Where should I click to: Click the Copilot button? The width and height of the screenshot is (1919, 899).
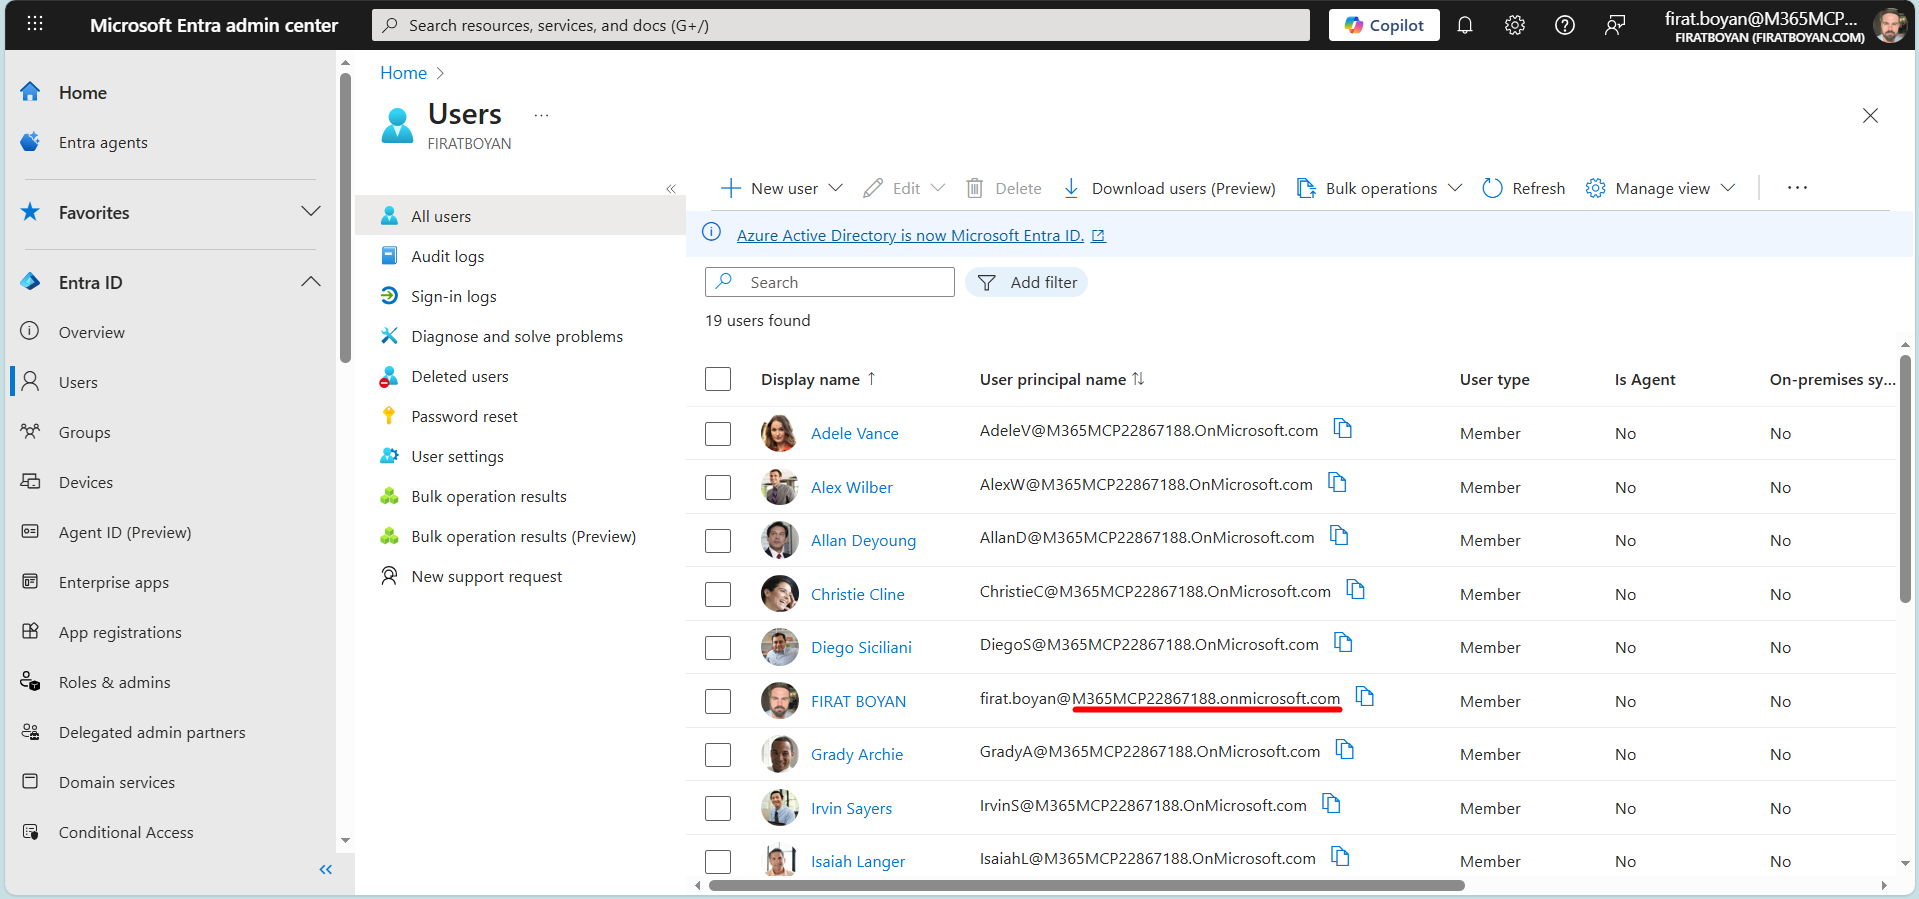(1384, 25)
